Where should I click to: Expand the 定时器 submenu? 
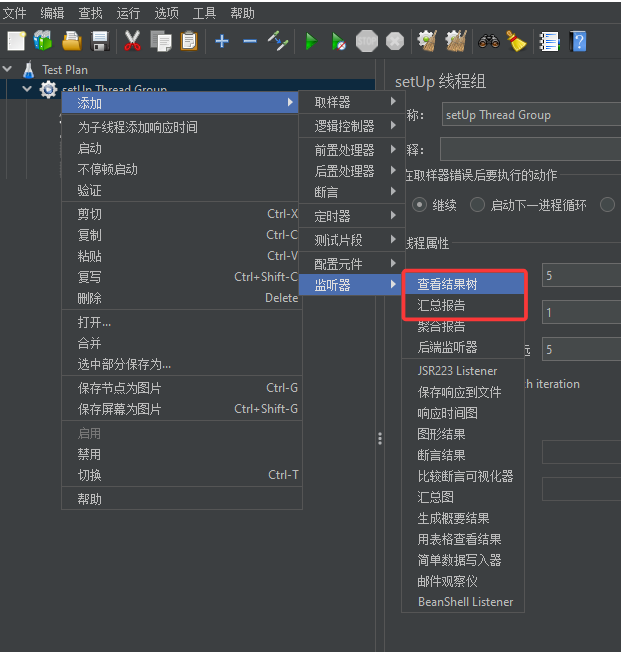click(352, 216)
